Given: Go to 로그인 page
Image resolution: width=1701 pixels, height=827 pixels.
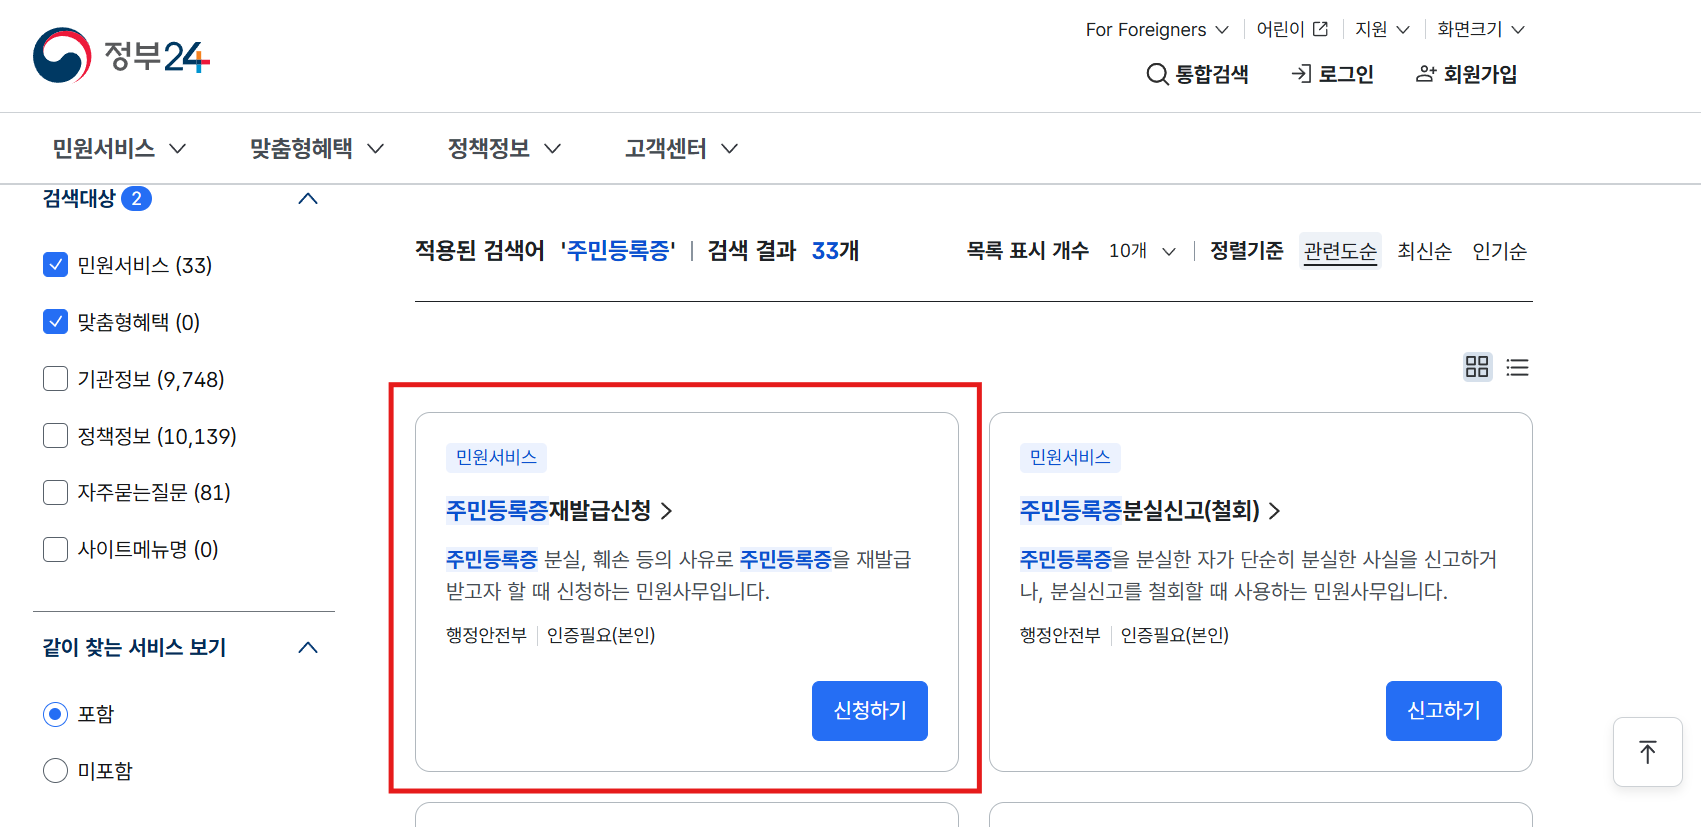Looking at the screenshot, I should (x=1332, y=74).
